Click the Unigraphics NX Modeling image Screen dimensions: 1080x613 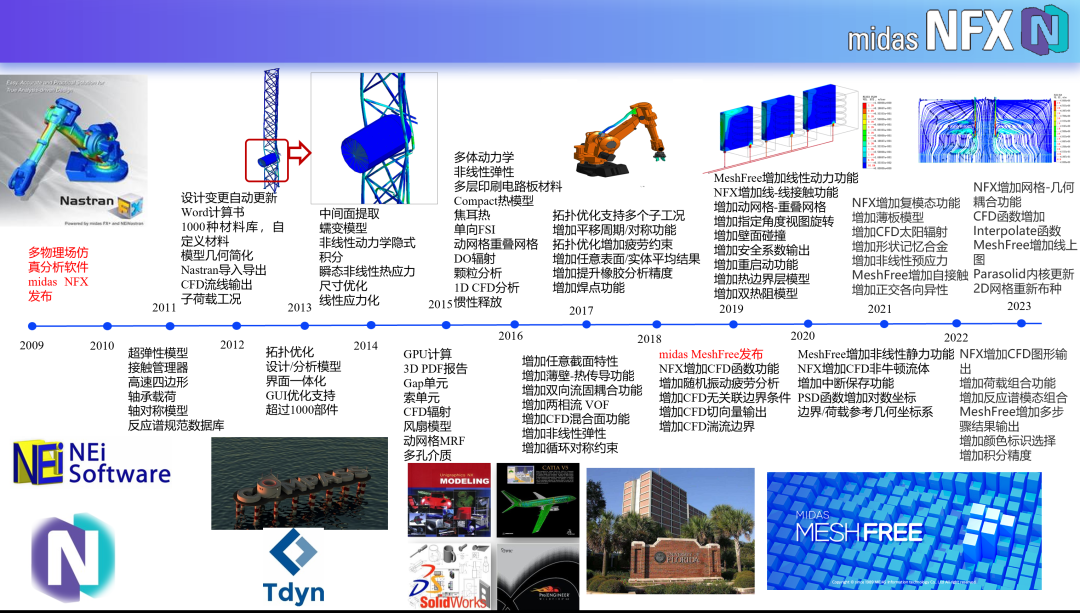pos(449,500)
